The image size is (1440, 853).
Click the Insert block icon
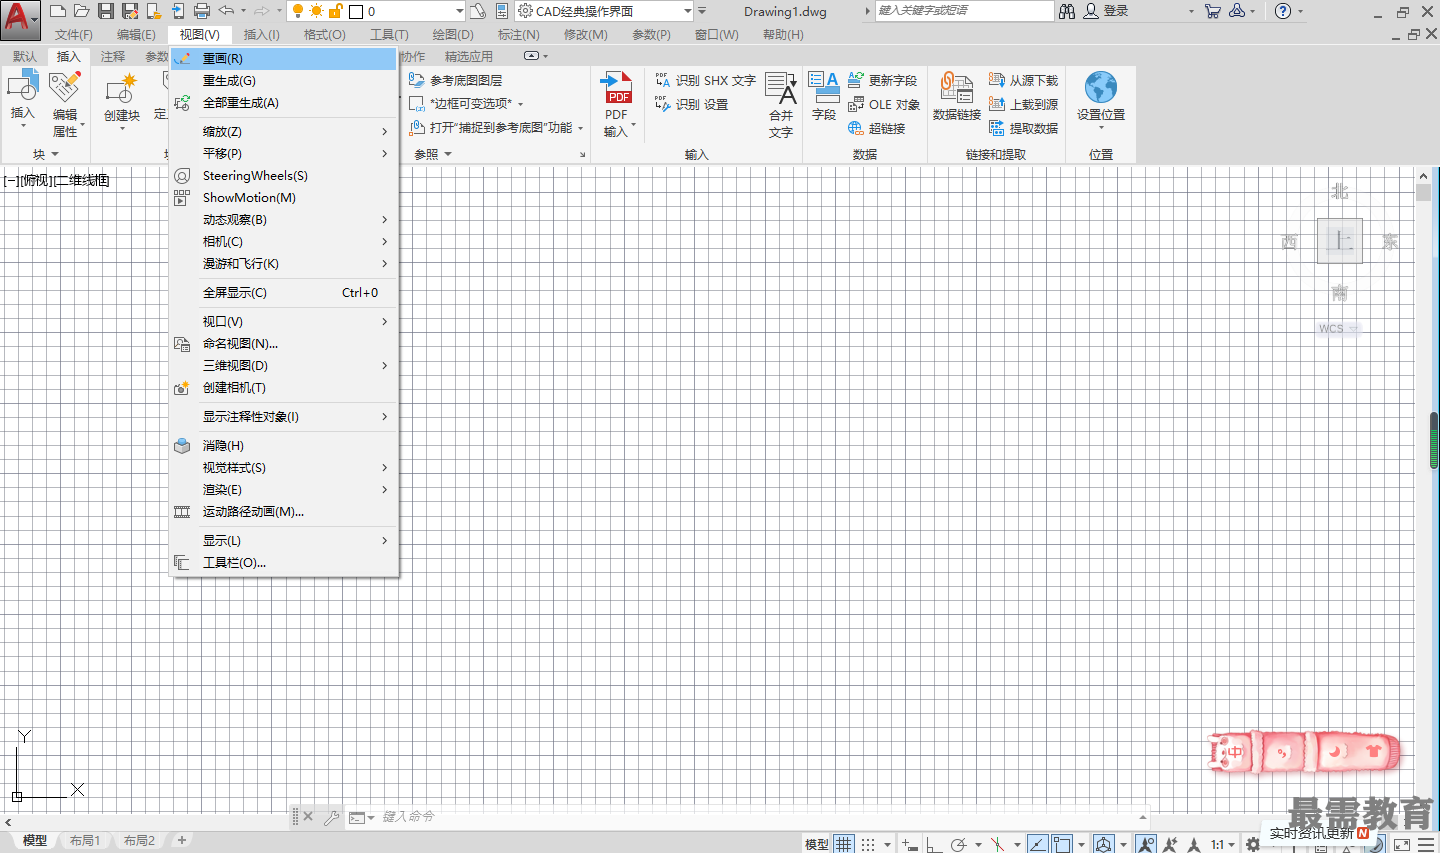pos(22,87)
